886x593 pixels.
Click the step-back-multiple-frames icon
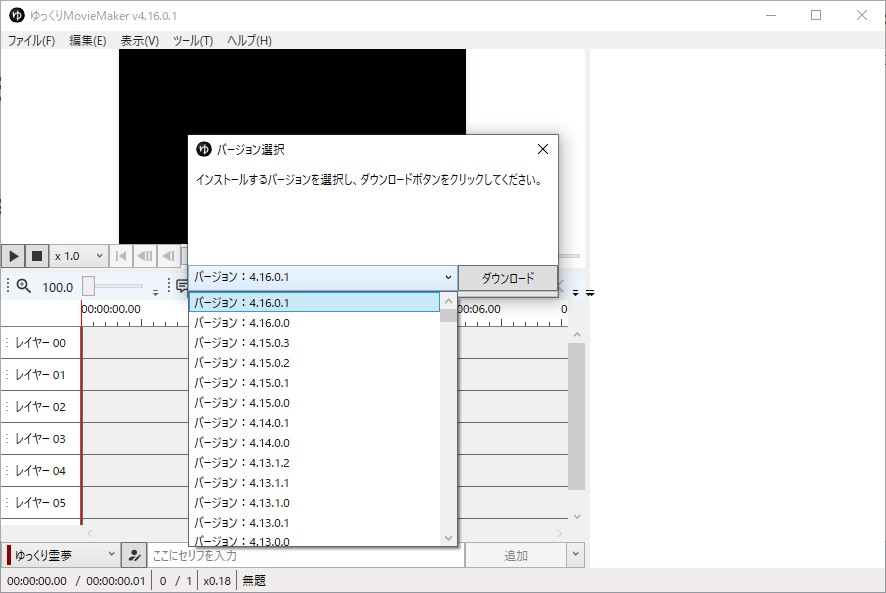[145, 256]
